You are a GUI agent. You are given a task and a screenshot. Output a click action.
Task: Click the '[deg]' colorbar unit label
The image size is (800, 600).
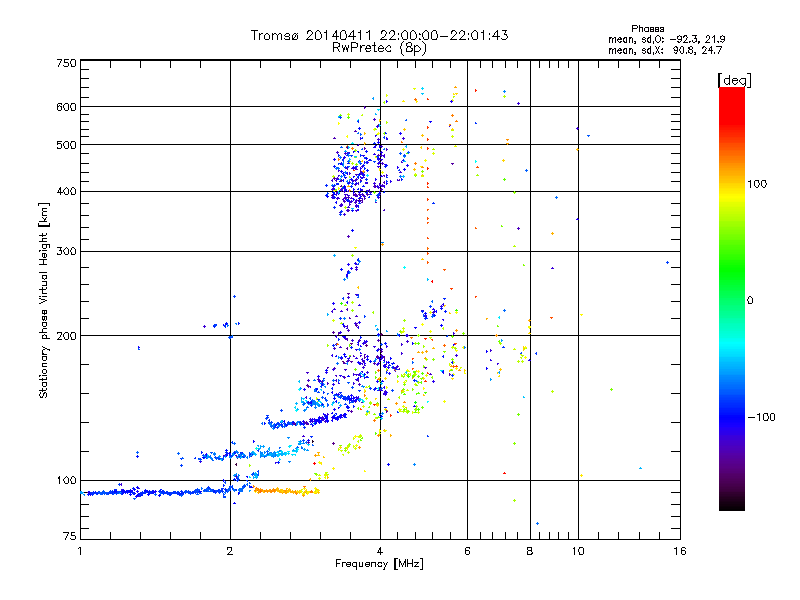coord(734,80)
